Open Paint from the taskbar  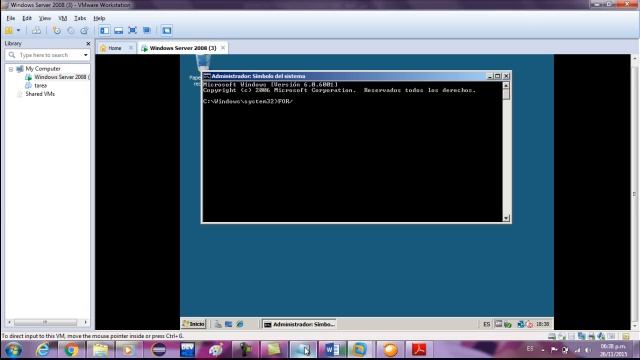point(216,350)
